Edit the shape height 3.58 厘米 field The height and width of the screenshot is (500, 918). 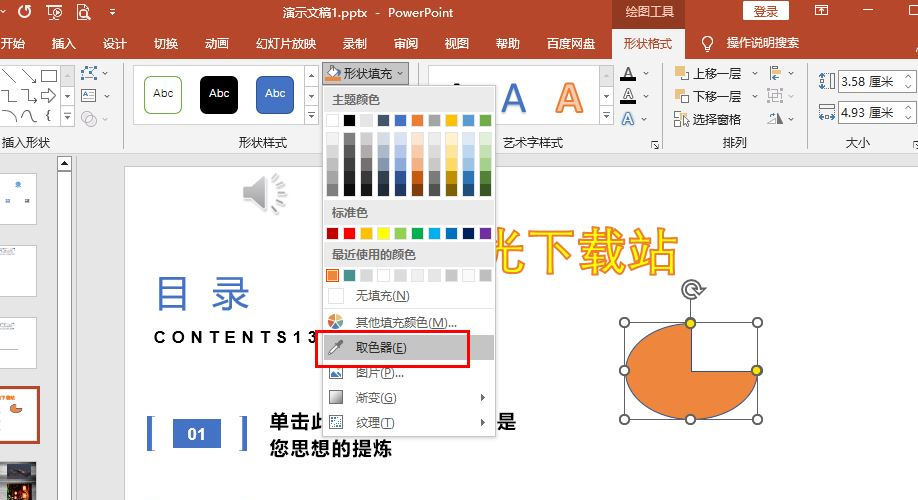point(870,81)
